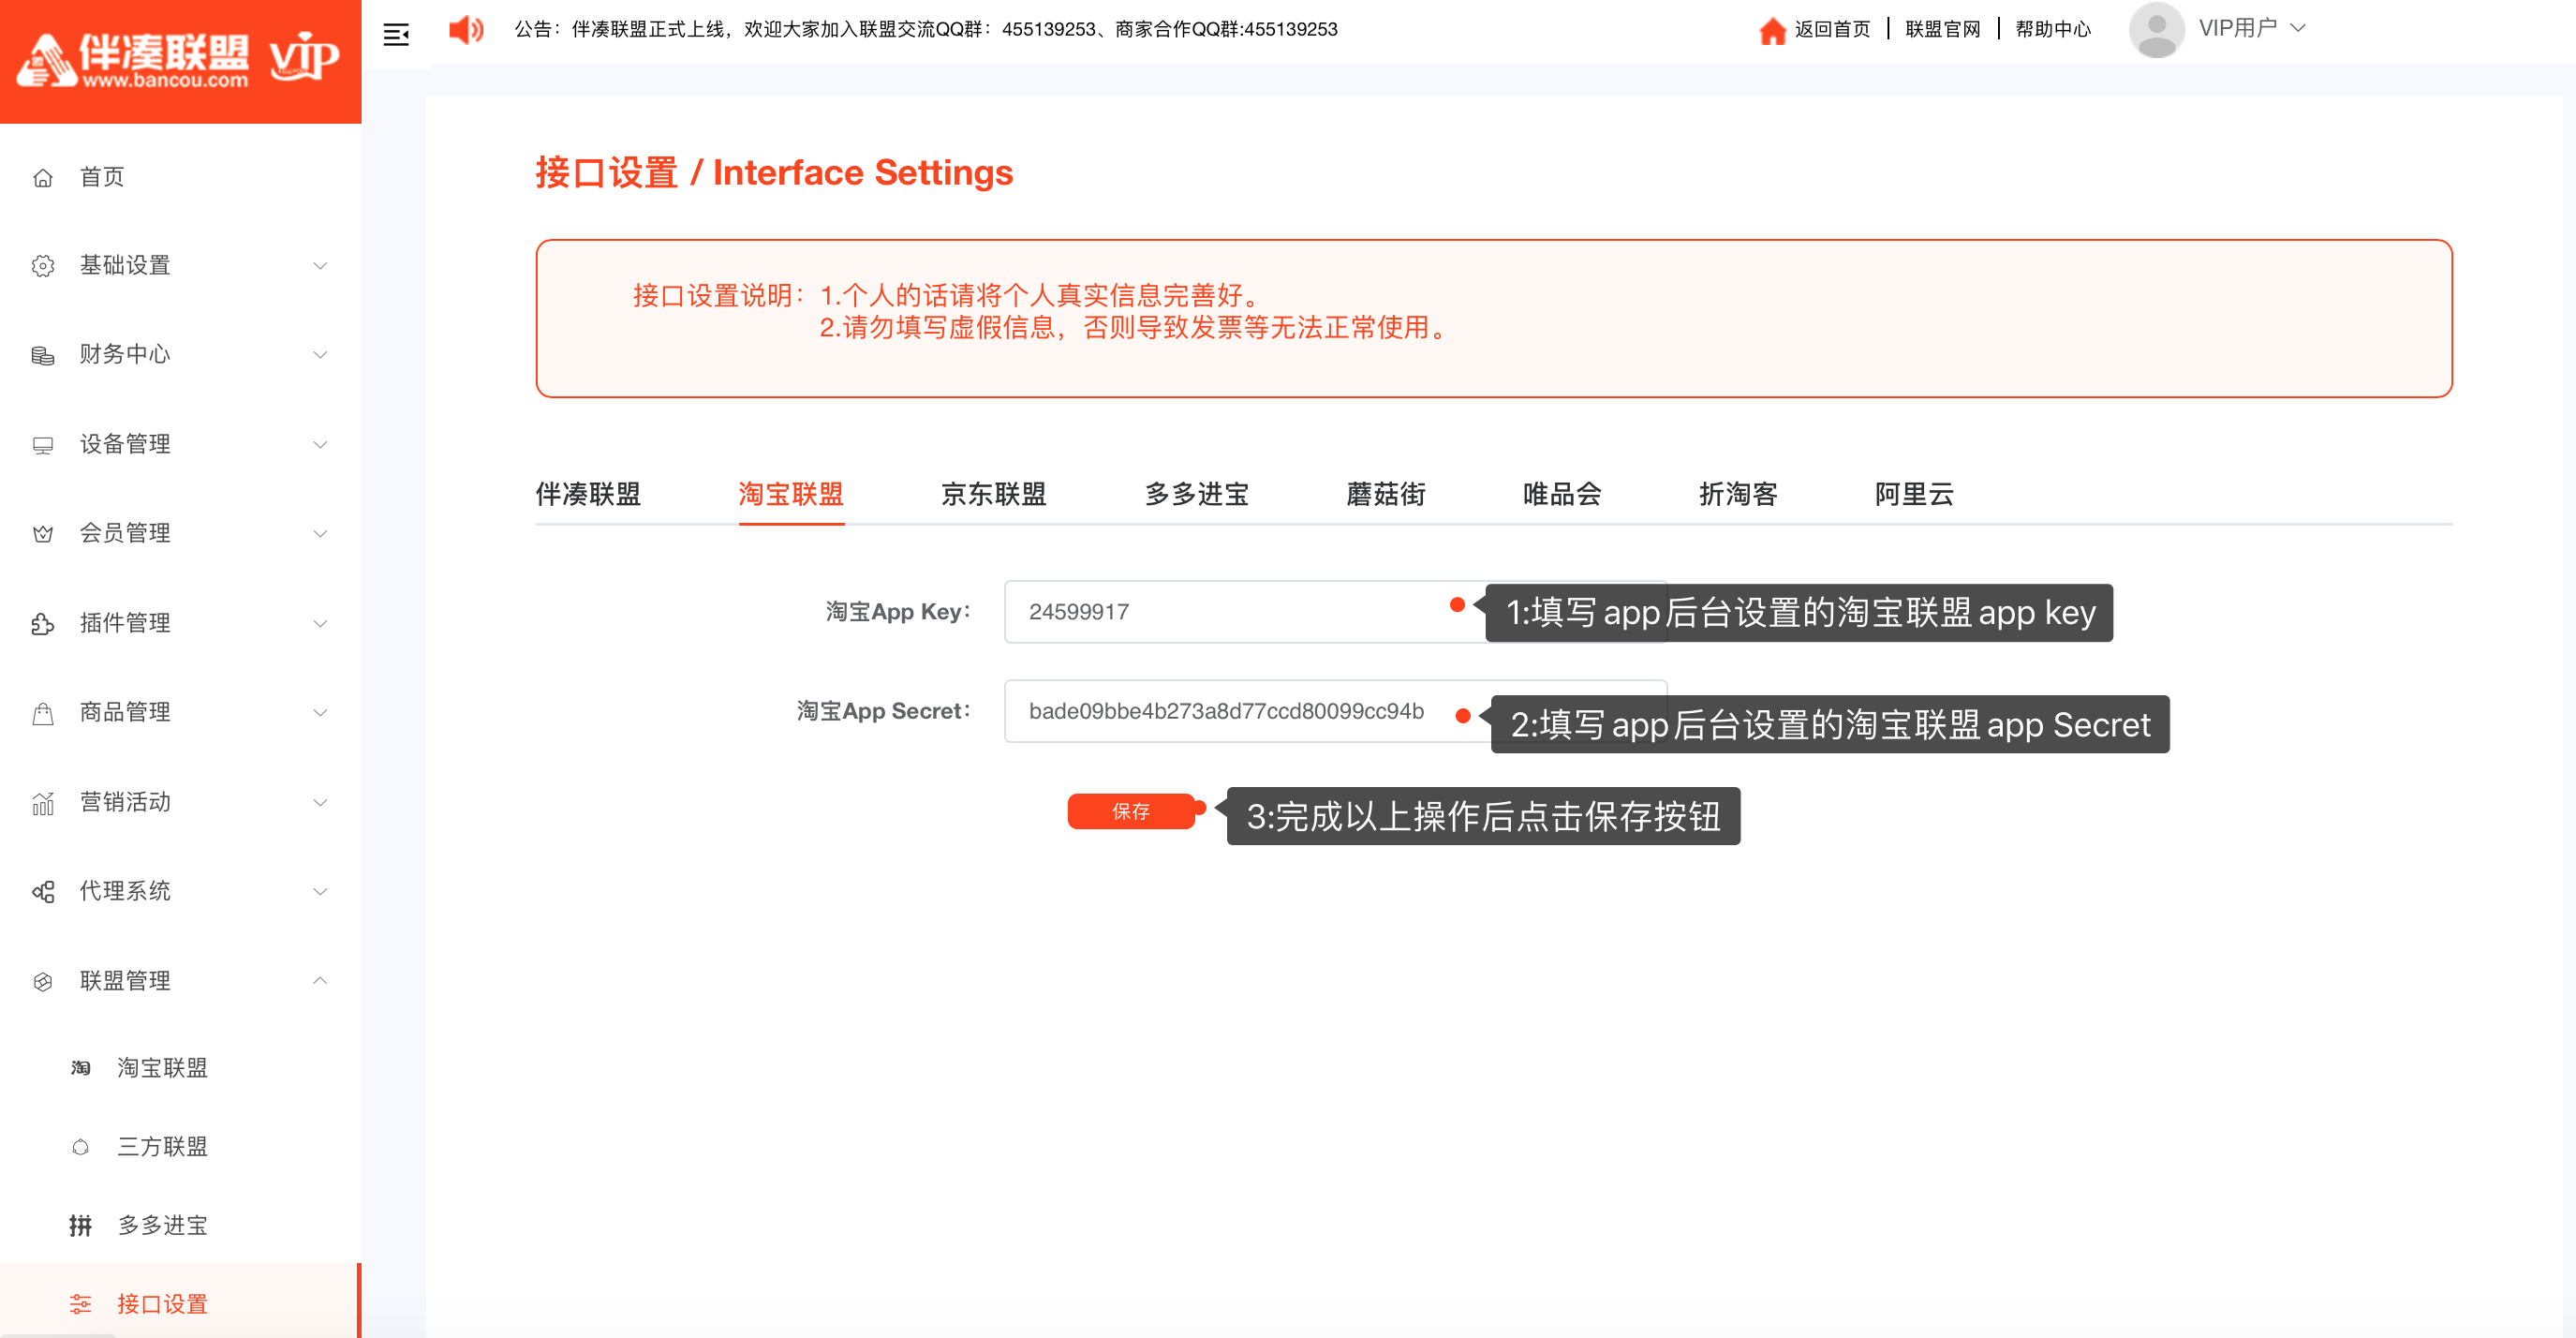Viewport: 2576px width, 1338px height.
Task: Click the 财务中心 menu label
Action: click(125, 355)
